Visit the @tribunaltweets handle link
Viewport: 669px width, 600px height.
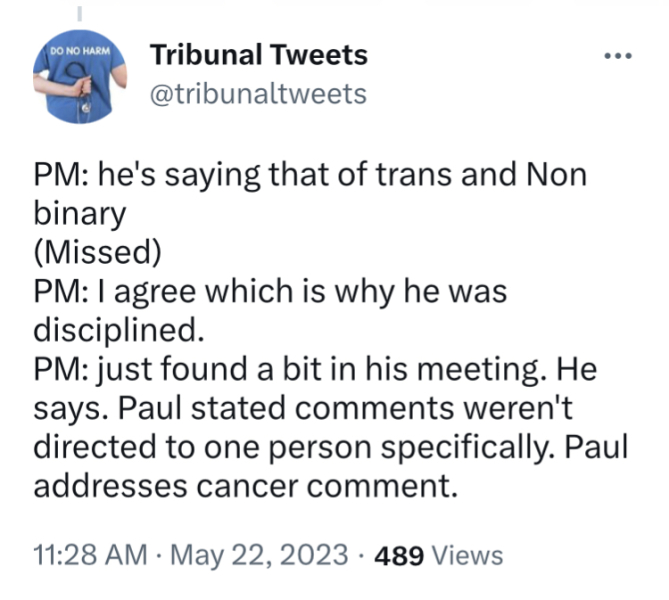click(x=257, y=94)
